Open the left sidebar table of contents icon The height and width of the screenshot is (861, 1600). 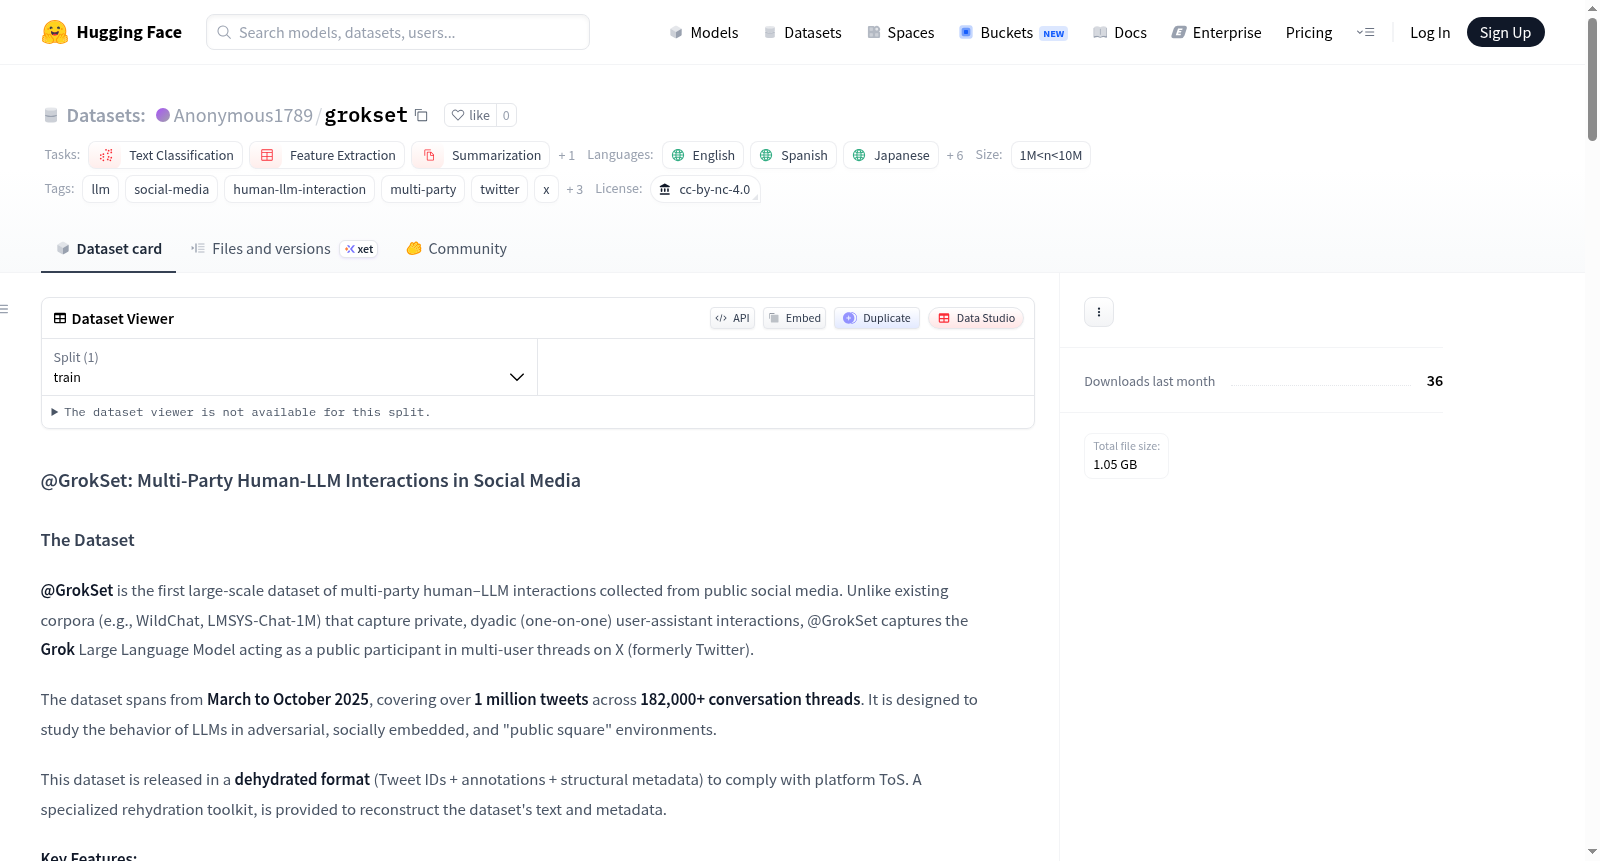click(x=4, y=309)
